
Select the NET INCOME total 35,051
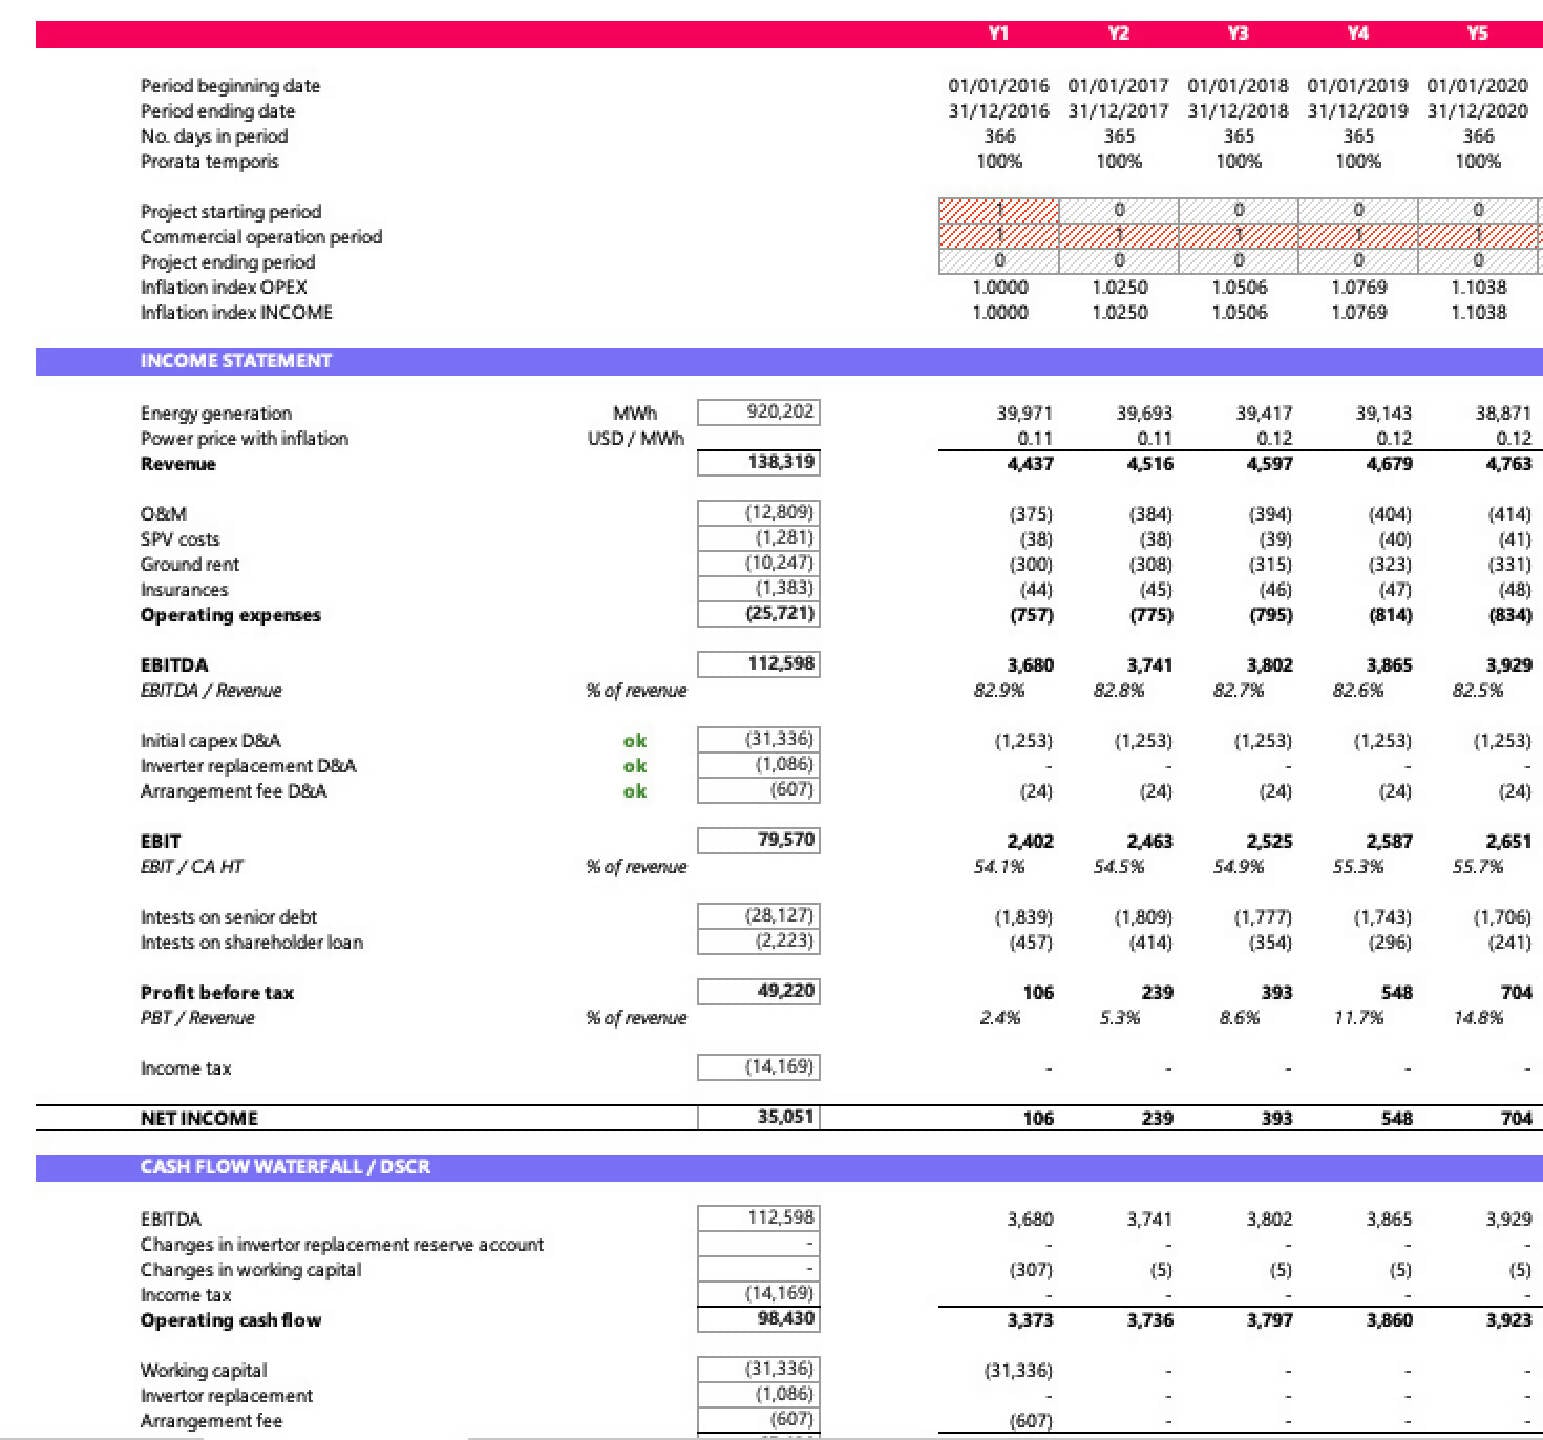pyautogui.click(x=759, y=1117)
